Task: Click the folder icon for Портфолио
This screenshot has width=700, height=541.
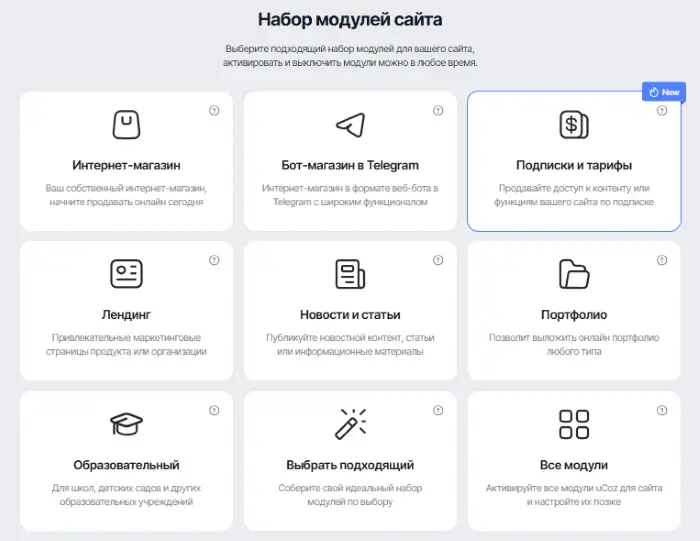Action: click(574, 274)
